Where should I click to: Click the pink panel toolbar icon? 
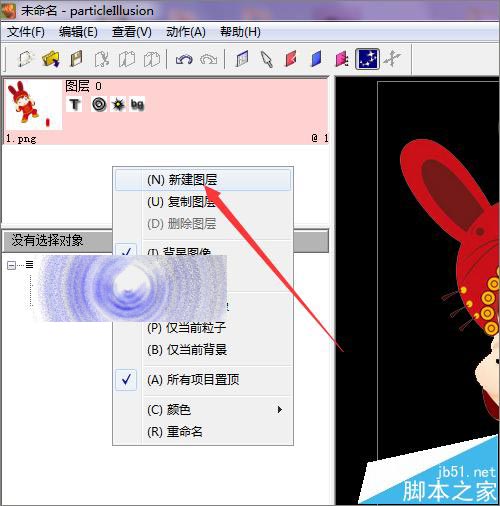tap(342, 59)
